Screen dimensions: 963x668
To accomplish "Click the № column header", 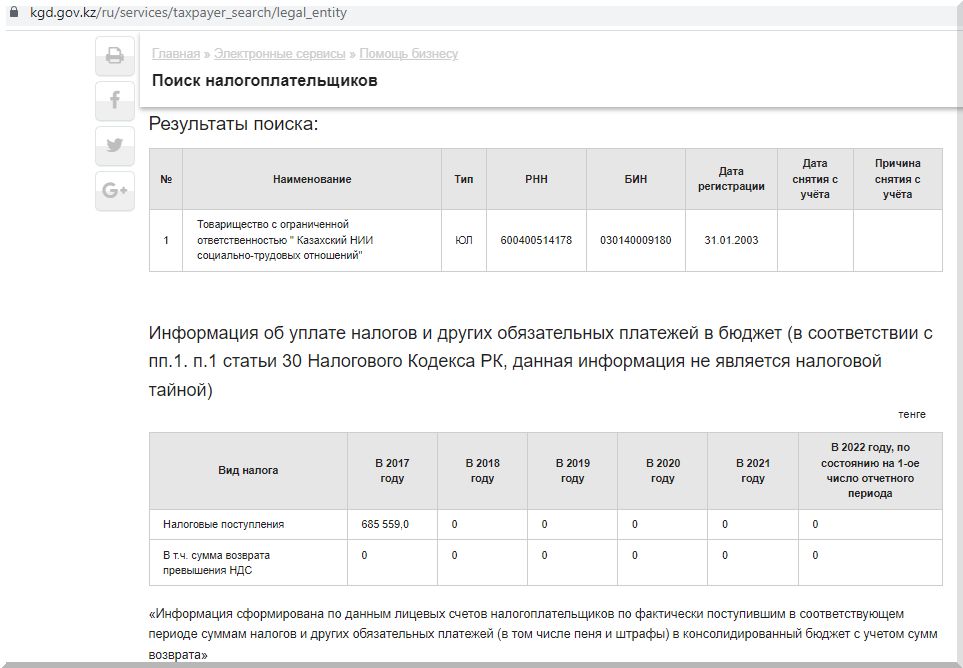I will click(x=166, y=179).
